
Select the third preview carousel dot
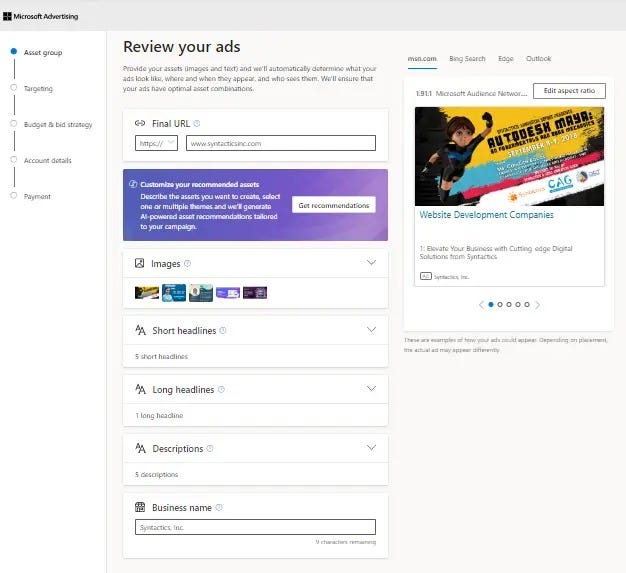click(509, 304)
